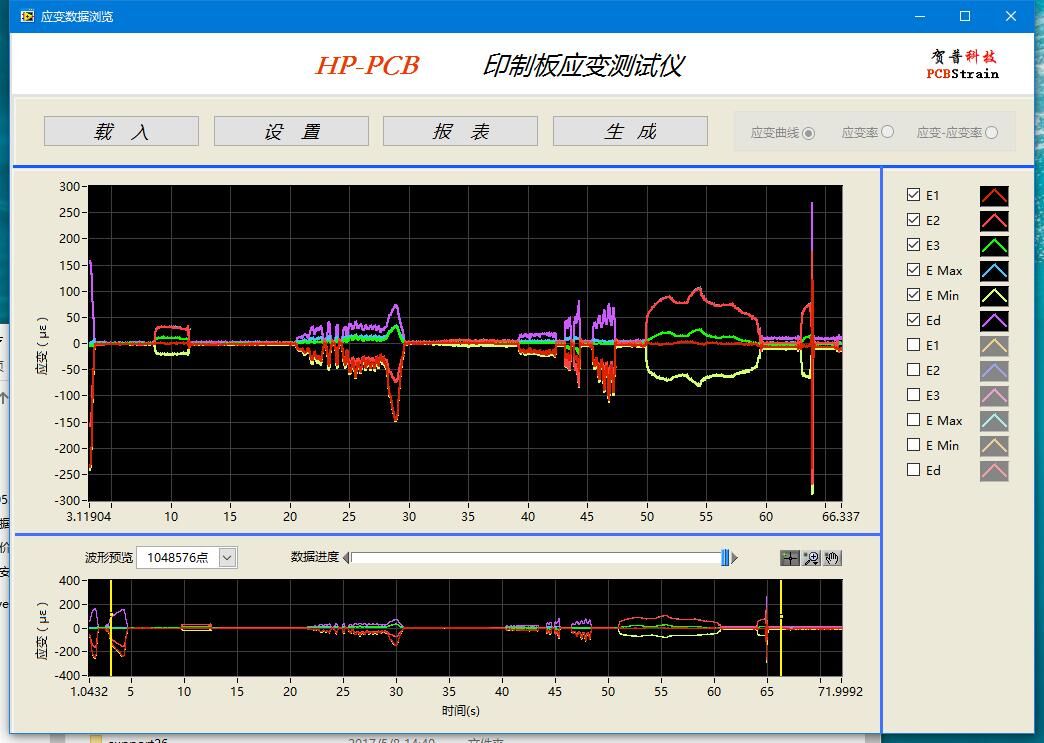Enable the second (unchecked) E3 checkbox
1044x743 pixels.
click(914, 395)
